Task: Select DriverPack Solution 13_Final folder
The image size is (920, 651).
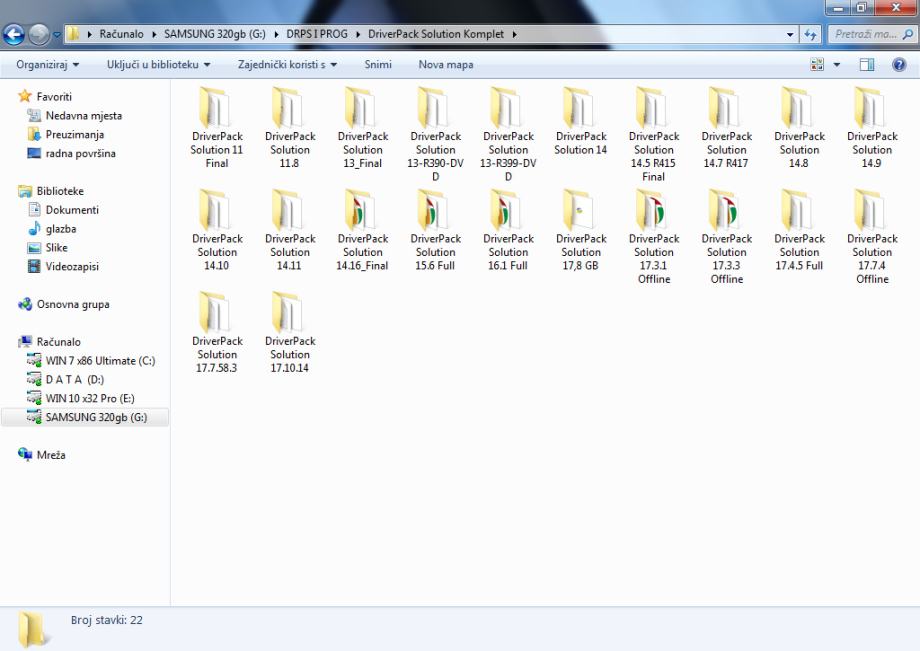Action: click(362, 128)
